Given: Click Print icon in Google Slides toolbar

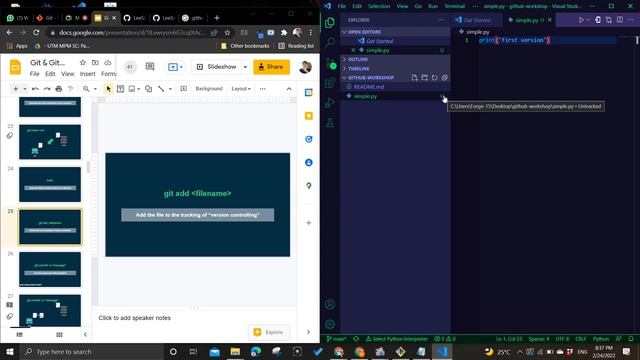Looking at the screenshot, I should pos(59,89).
